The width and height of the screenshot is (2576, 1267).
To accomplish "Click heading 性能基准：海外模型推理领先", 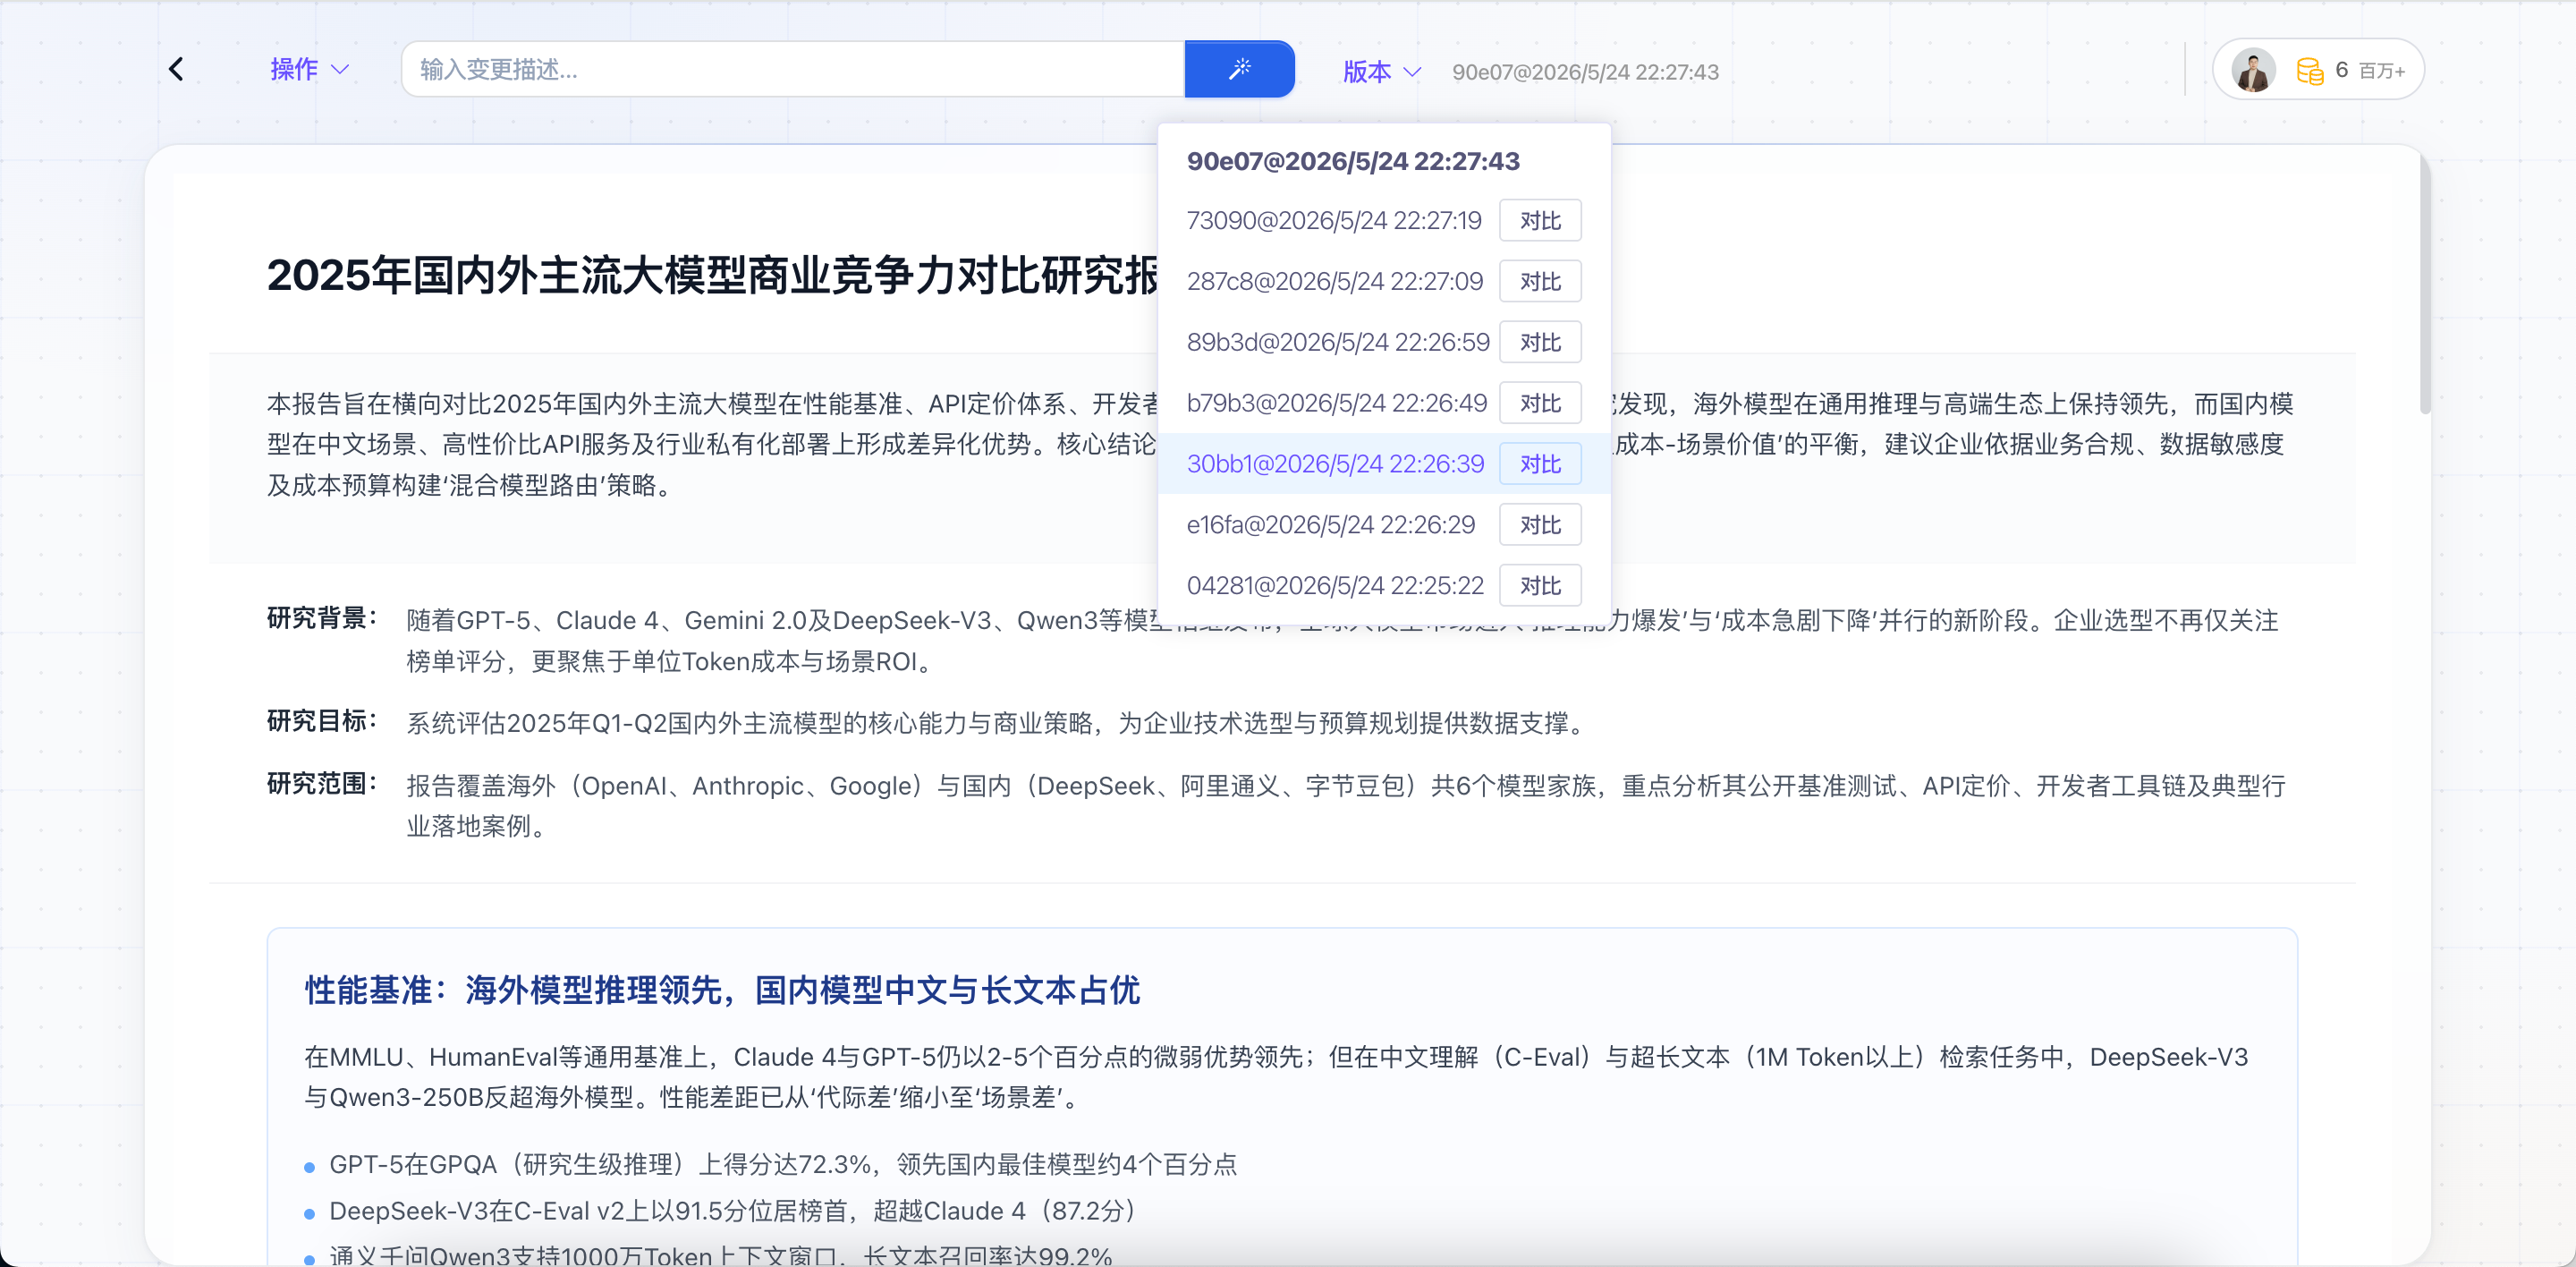I will 722,990.
